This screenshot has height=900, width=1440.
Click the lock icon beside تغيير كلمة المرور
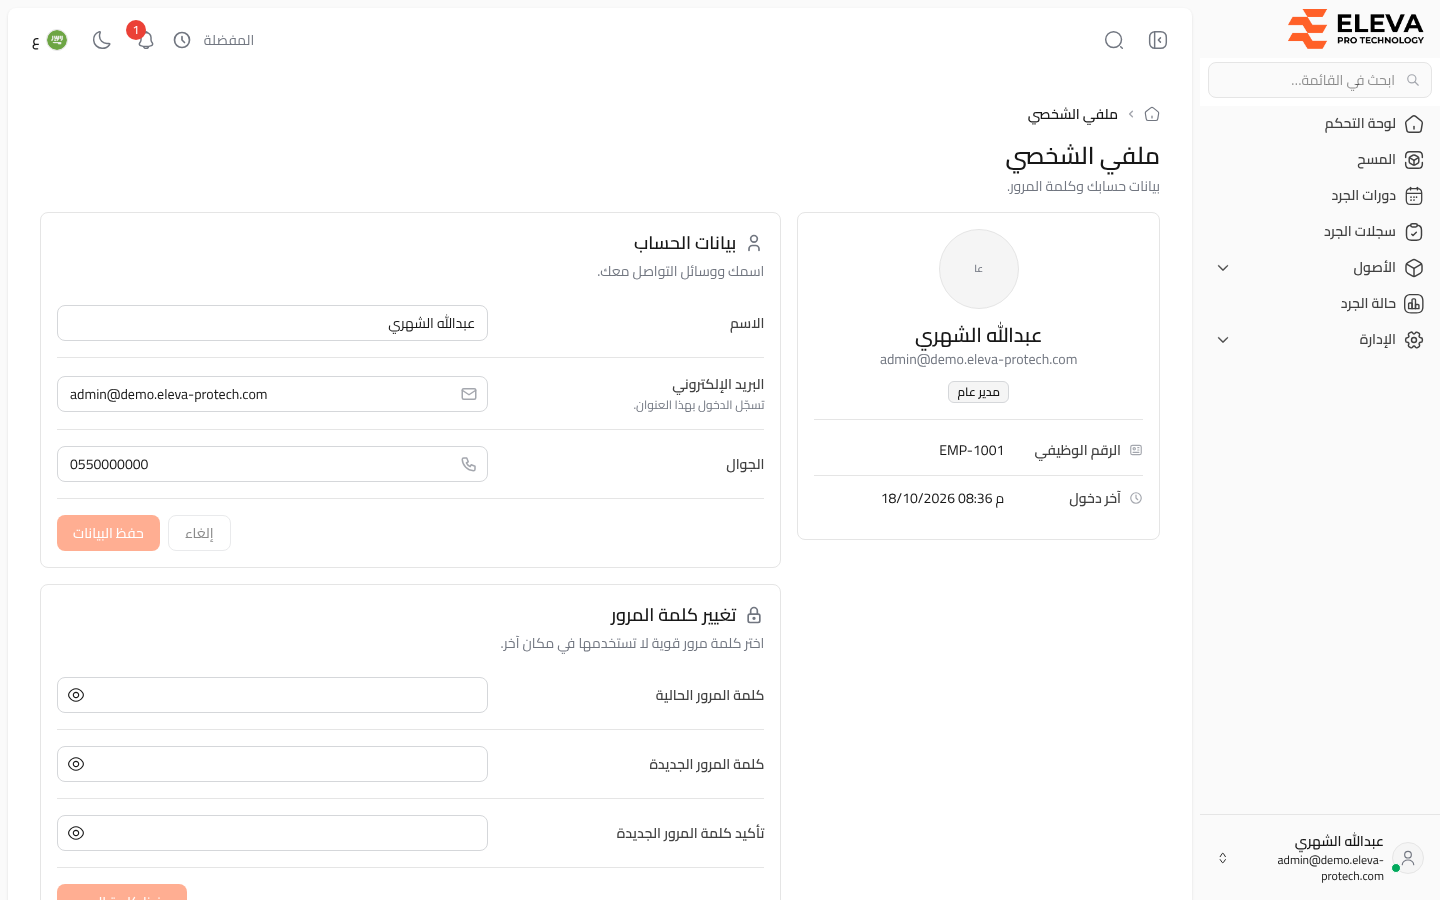(x=754, y=615)
